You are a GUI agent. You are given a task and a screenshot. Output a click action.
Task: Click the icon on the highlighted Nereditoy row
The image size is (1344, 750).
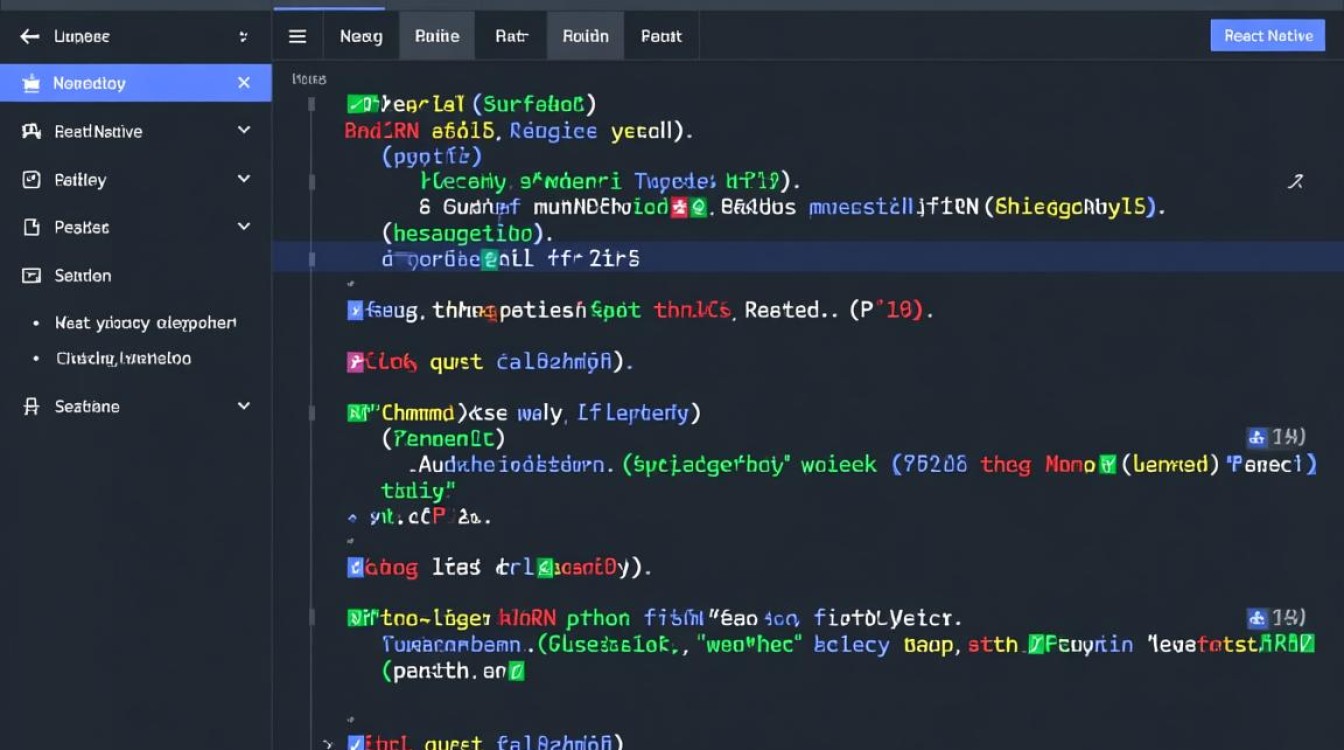31,83
